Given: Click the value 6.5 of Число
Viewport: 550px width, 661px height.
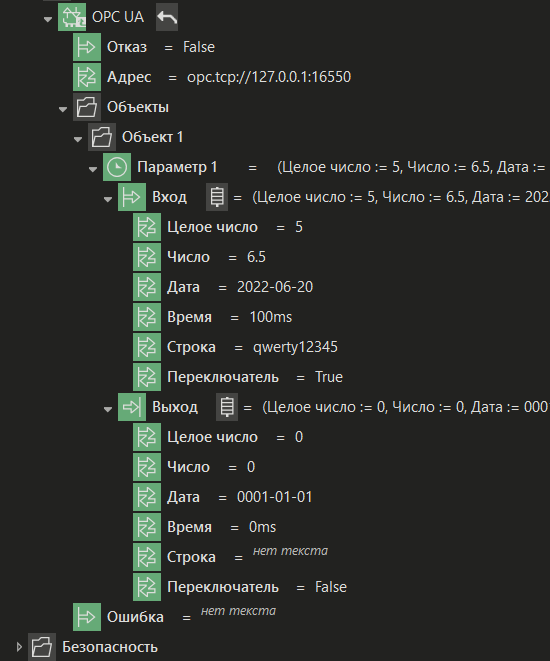Looking at the screenshot, I should click(256, 257).
